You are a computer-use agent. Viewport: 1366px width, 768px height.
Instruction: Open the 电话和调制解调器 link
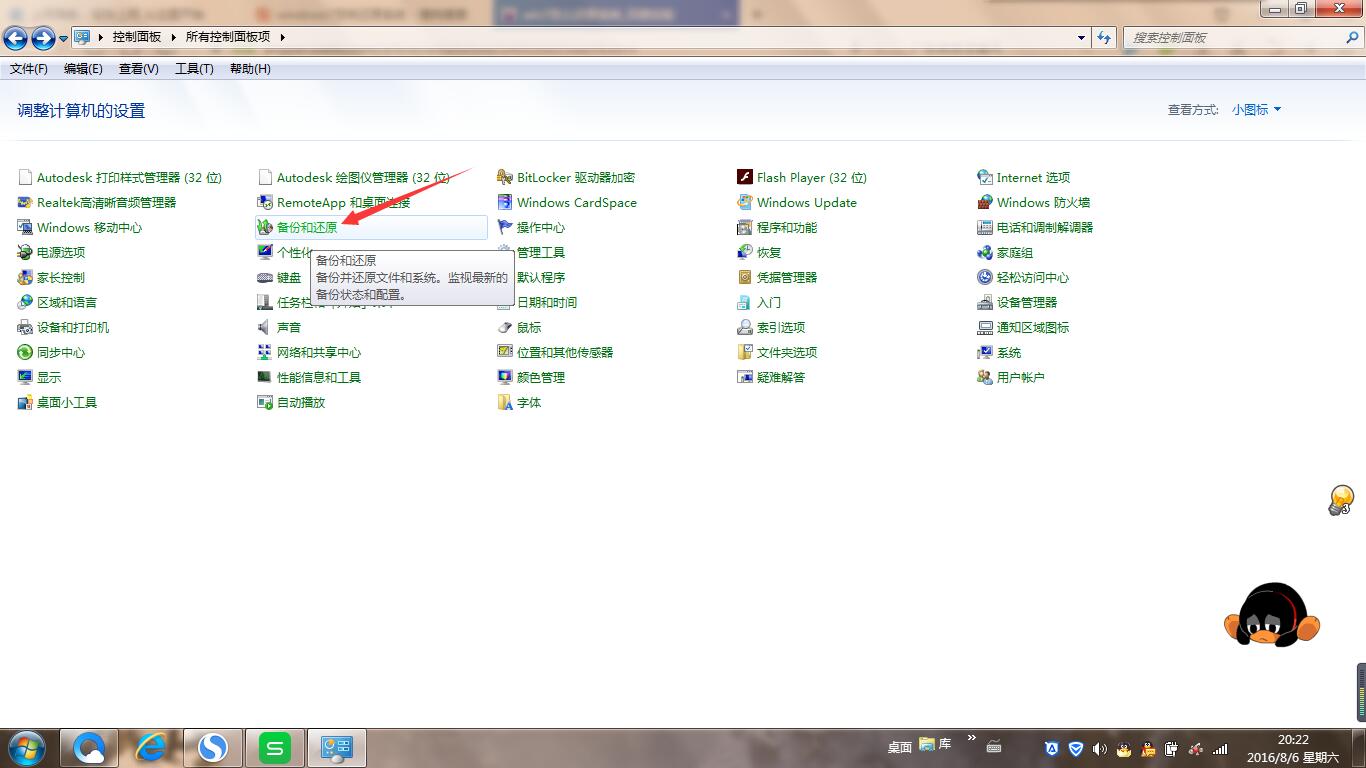point(1045,227)
